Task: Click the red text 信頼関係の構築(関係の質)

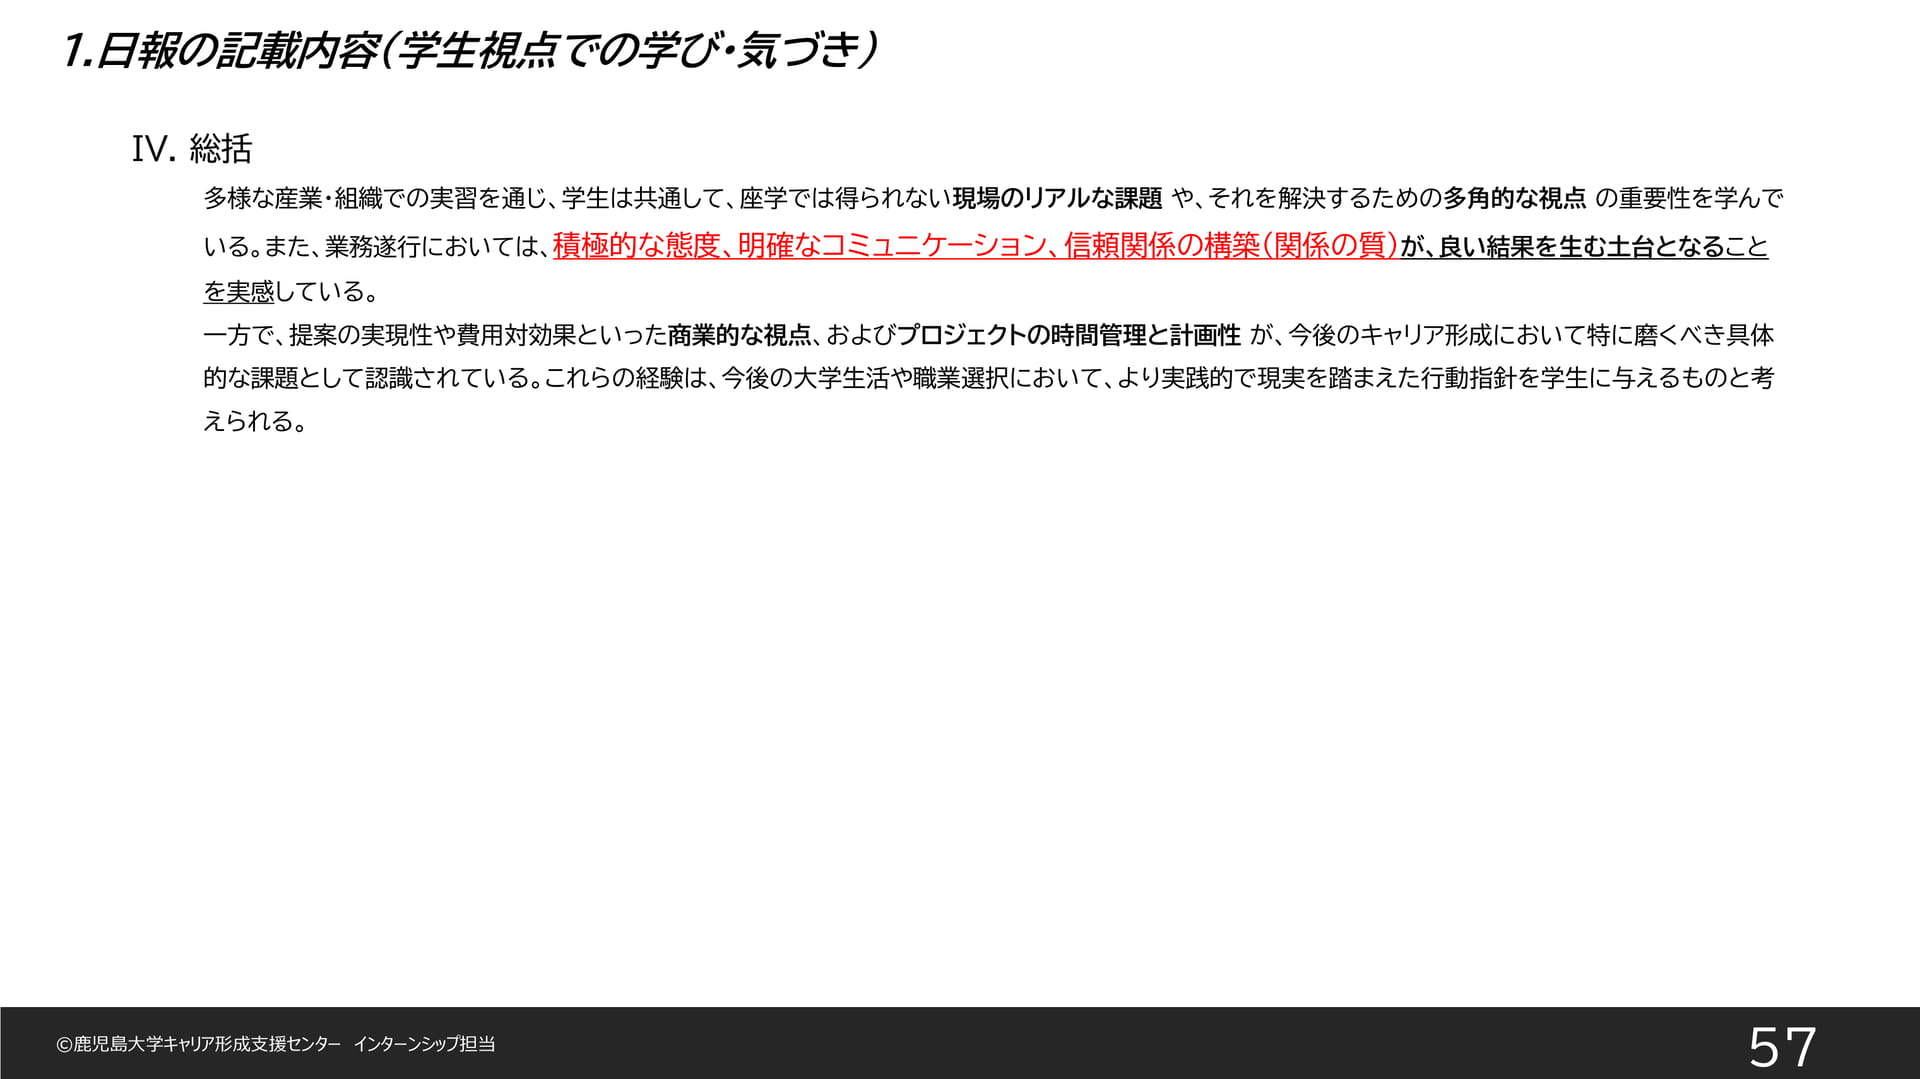Action: coord(1230,246)
